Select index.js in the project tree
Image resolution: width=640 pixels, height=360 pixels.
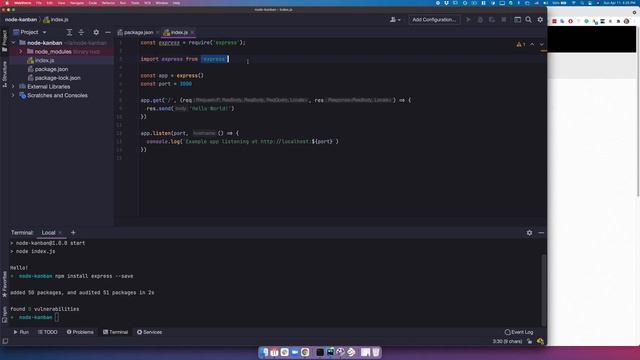44,60
